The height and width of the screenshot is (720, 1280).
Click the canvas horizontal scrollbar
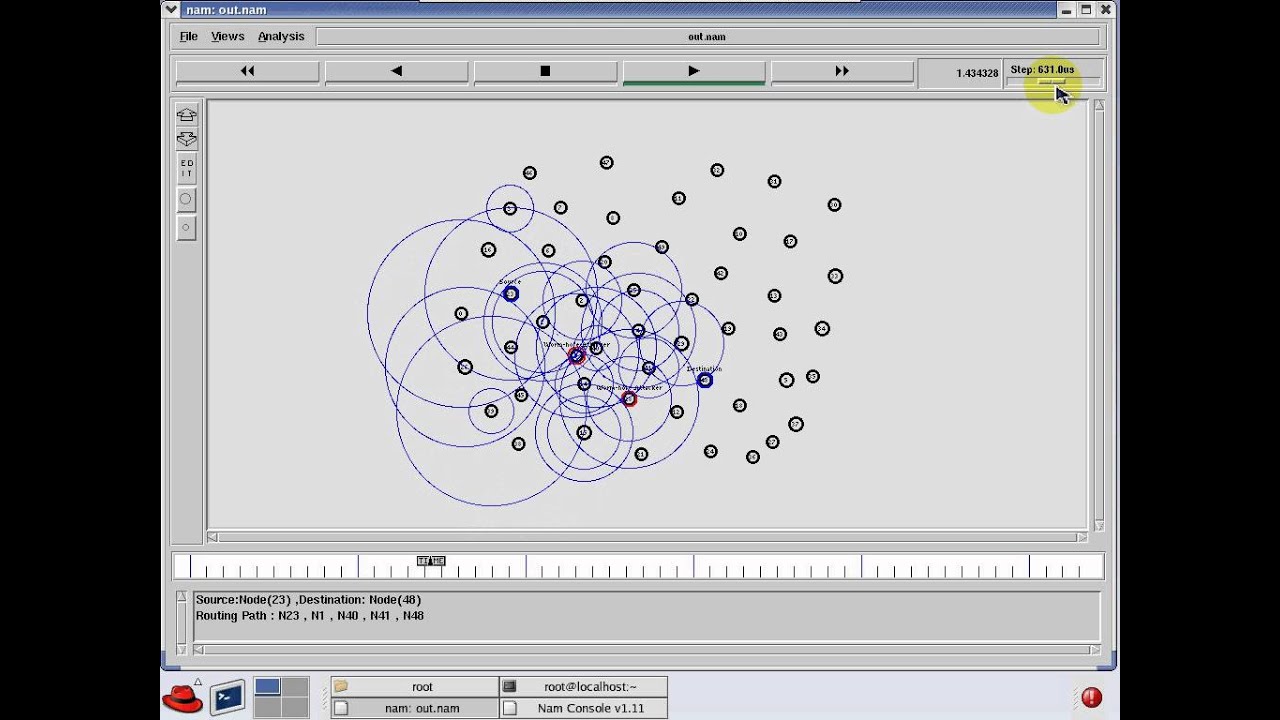click(x=647, y=538)
